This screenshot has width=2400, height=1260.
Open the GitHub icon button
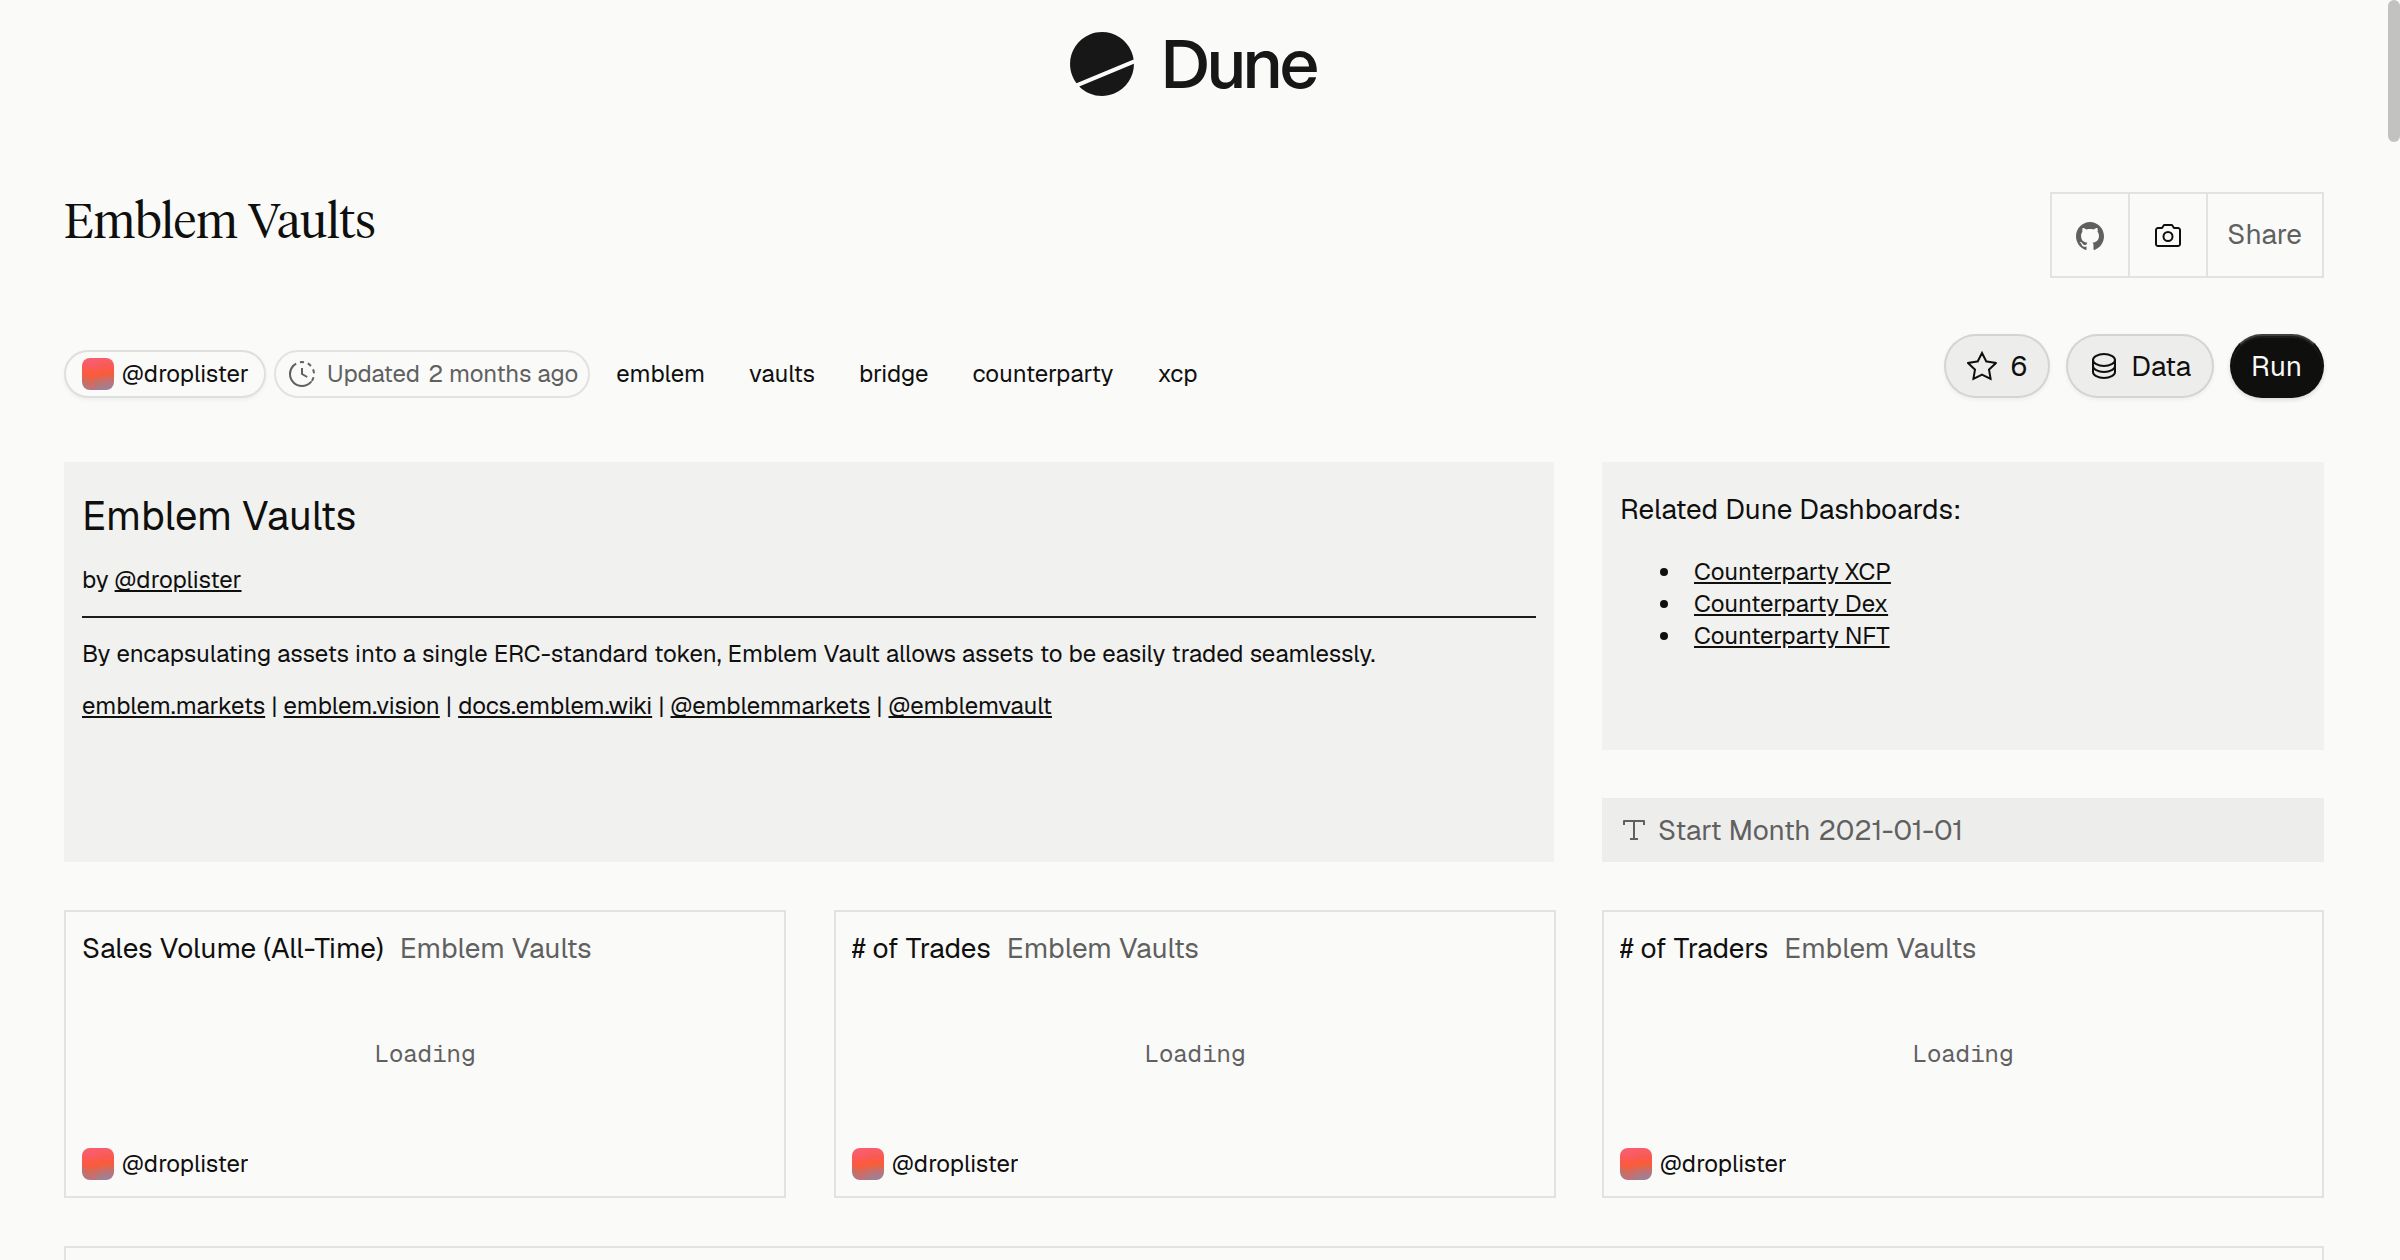tap(2089, 235)
